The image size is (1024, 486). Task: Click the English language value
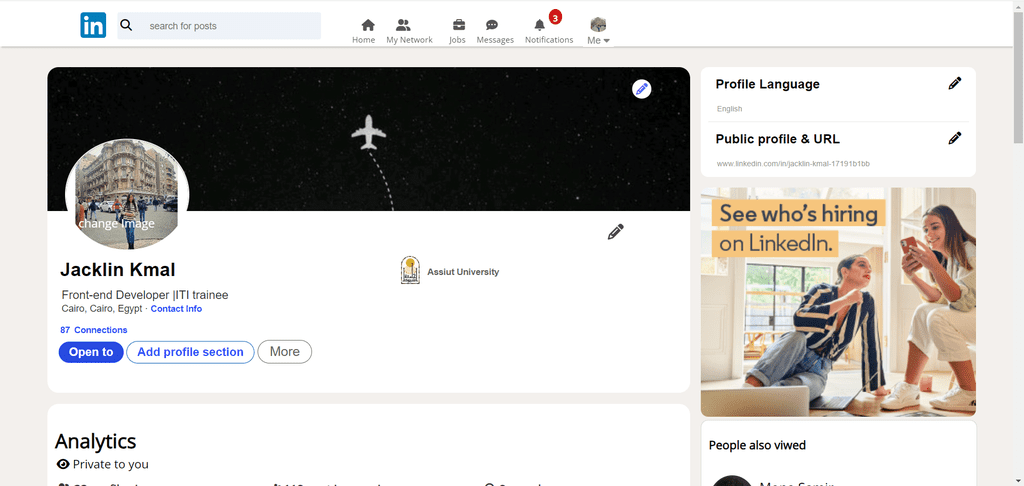pyautogui.click(x=729, y=109)
